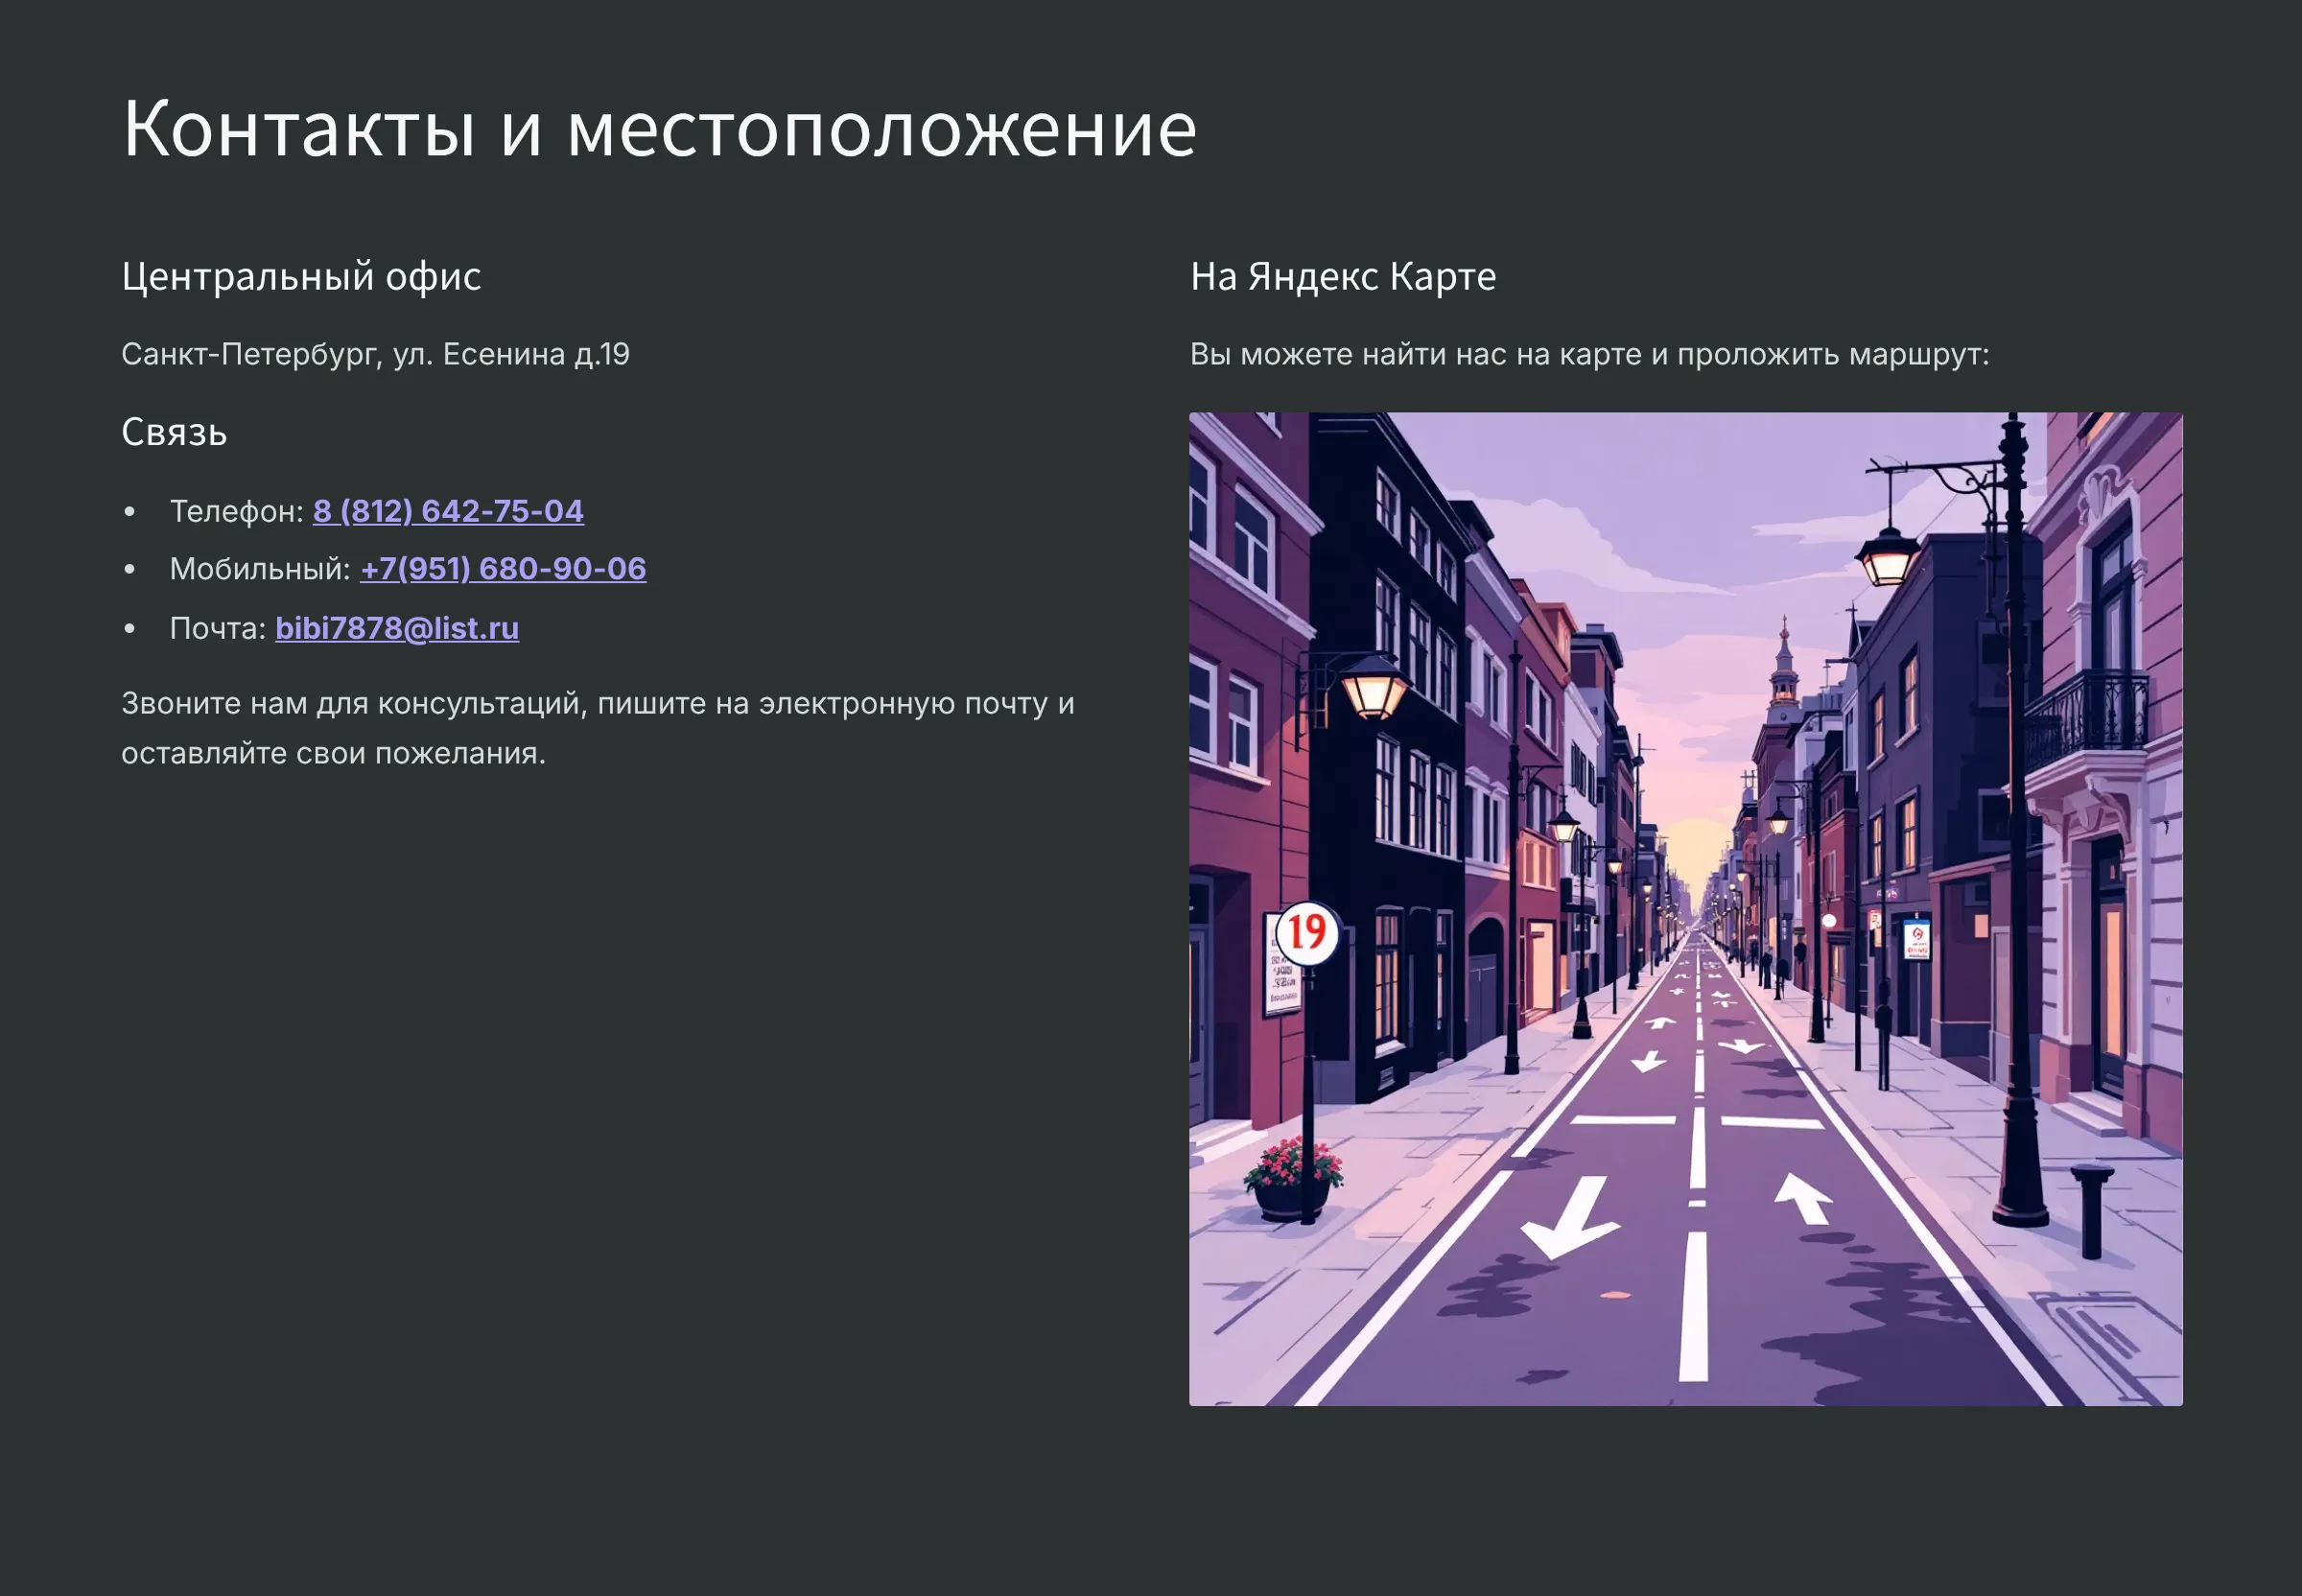This screenshot has width=2302, height=1596.
Task: Email bibi7878@list.ru via the mail link
Action: click(x=396, y=628)
